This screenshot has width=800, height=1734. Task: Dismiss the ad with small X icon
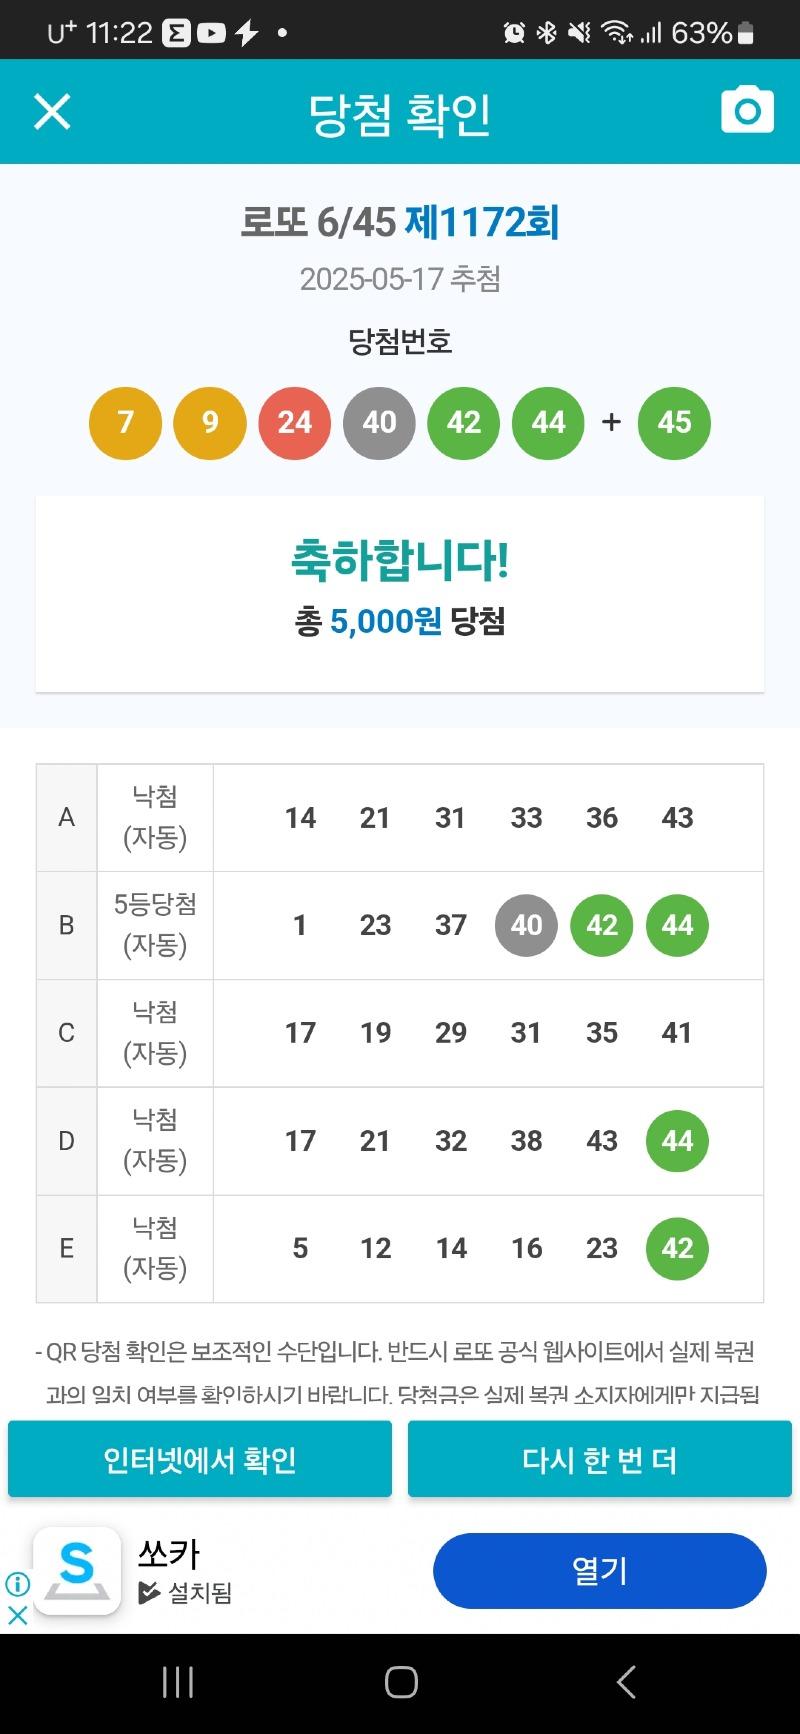coord(17,1615)
